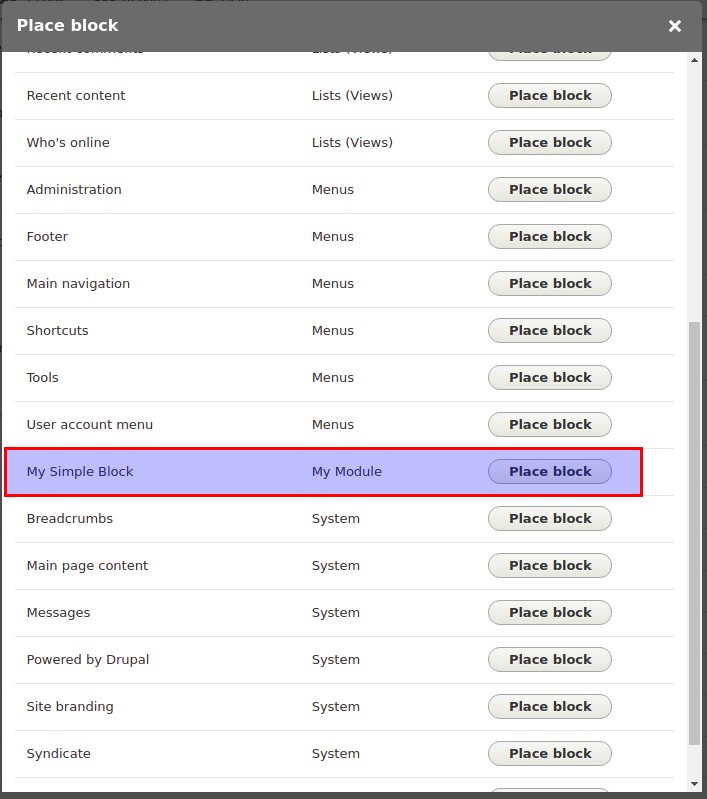This screenshot has width=707, height=799.
Task: Click 'System' category in Main page content row
Action: (x=336, y=566)
